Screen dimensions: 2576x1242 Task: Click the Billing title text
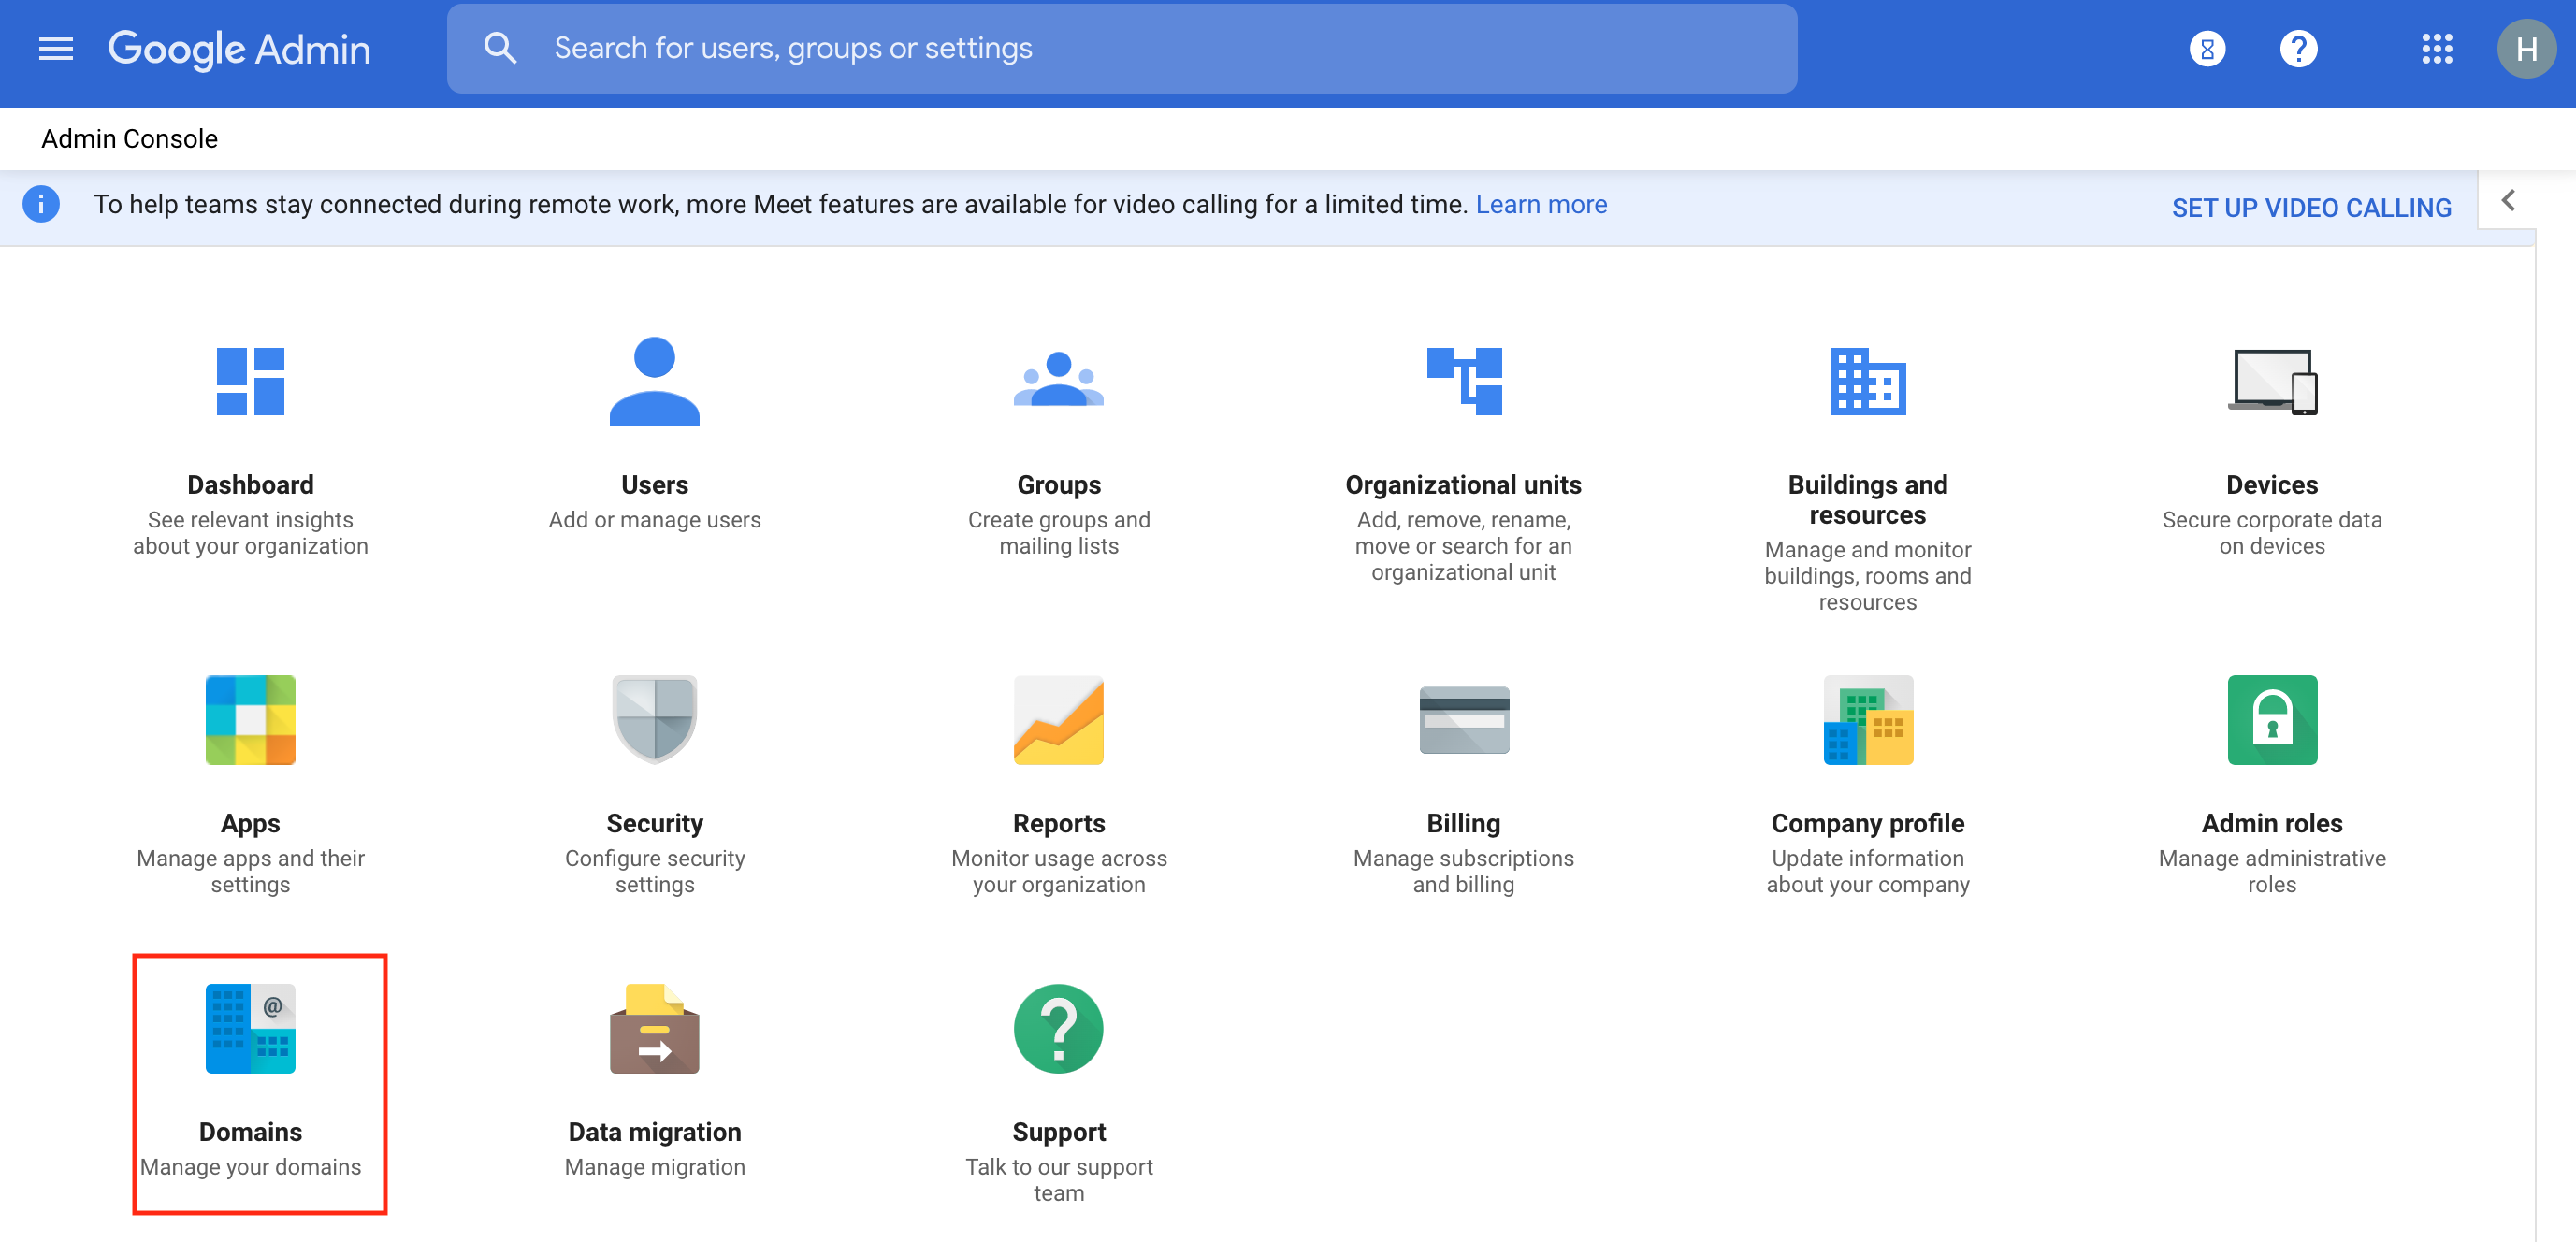(x=1463, y=824)
